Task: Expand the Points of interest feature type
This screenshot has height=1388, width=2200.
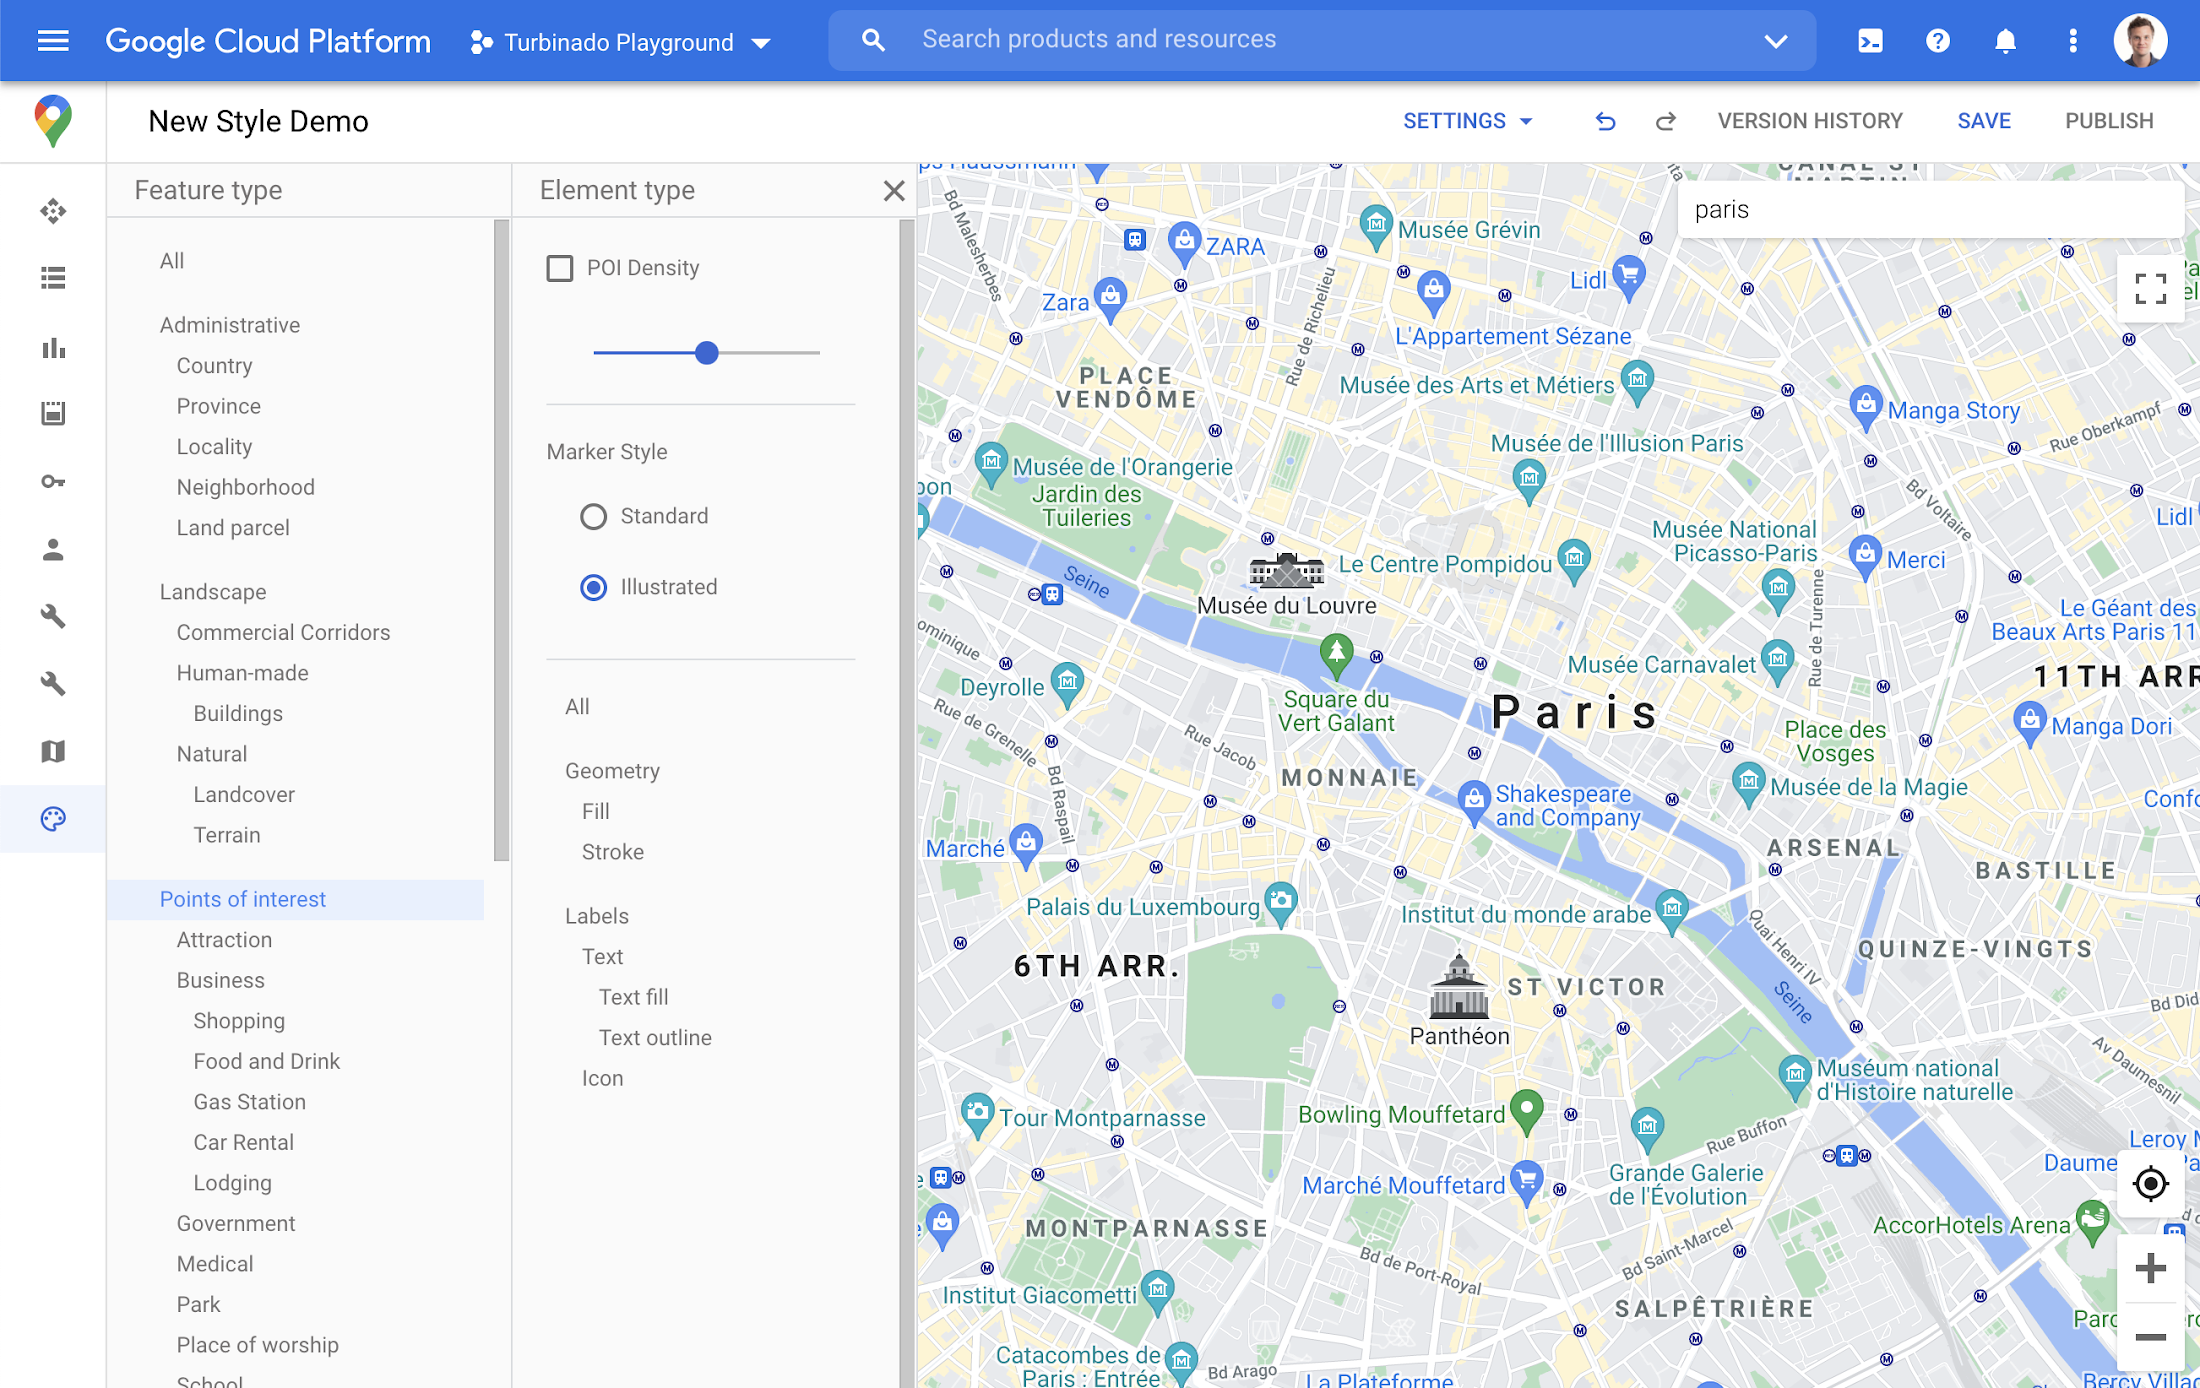Action: 243,899
